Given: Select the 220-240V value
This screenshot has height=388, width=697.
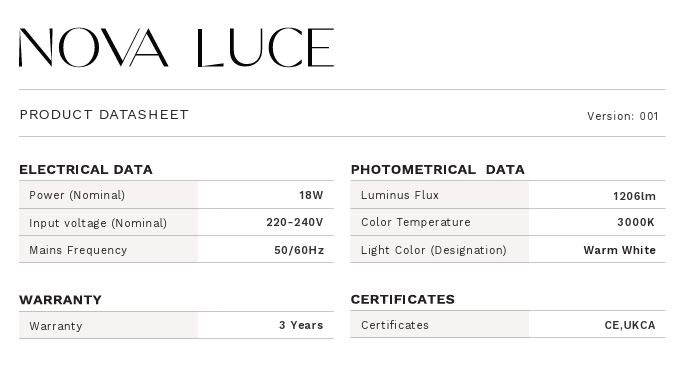Looking at the screenshot, I should (295, 222).
